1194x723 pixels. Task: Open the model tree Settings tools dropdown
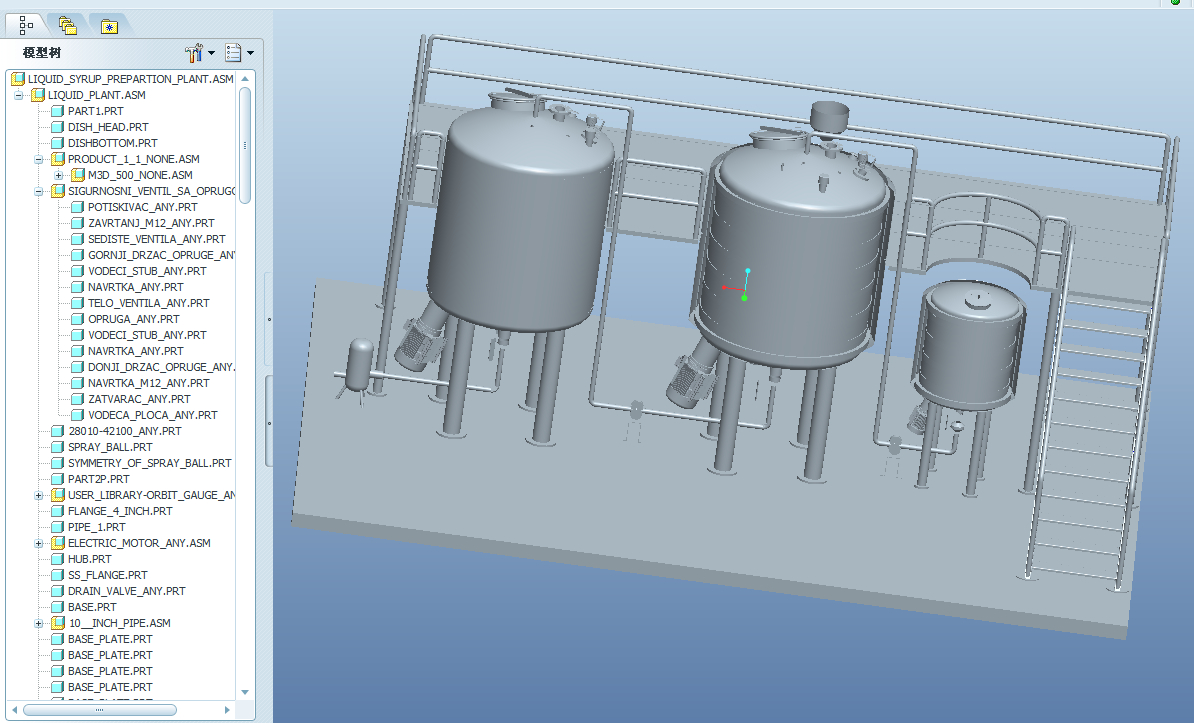[x=200, y=53]
